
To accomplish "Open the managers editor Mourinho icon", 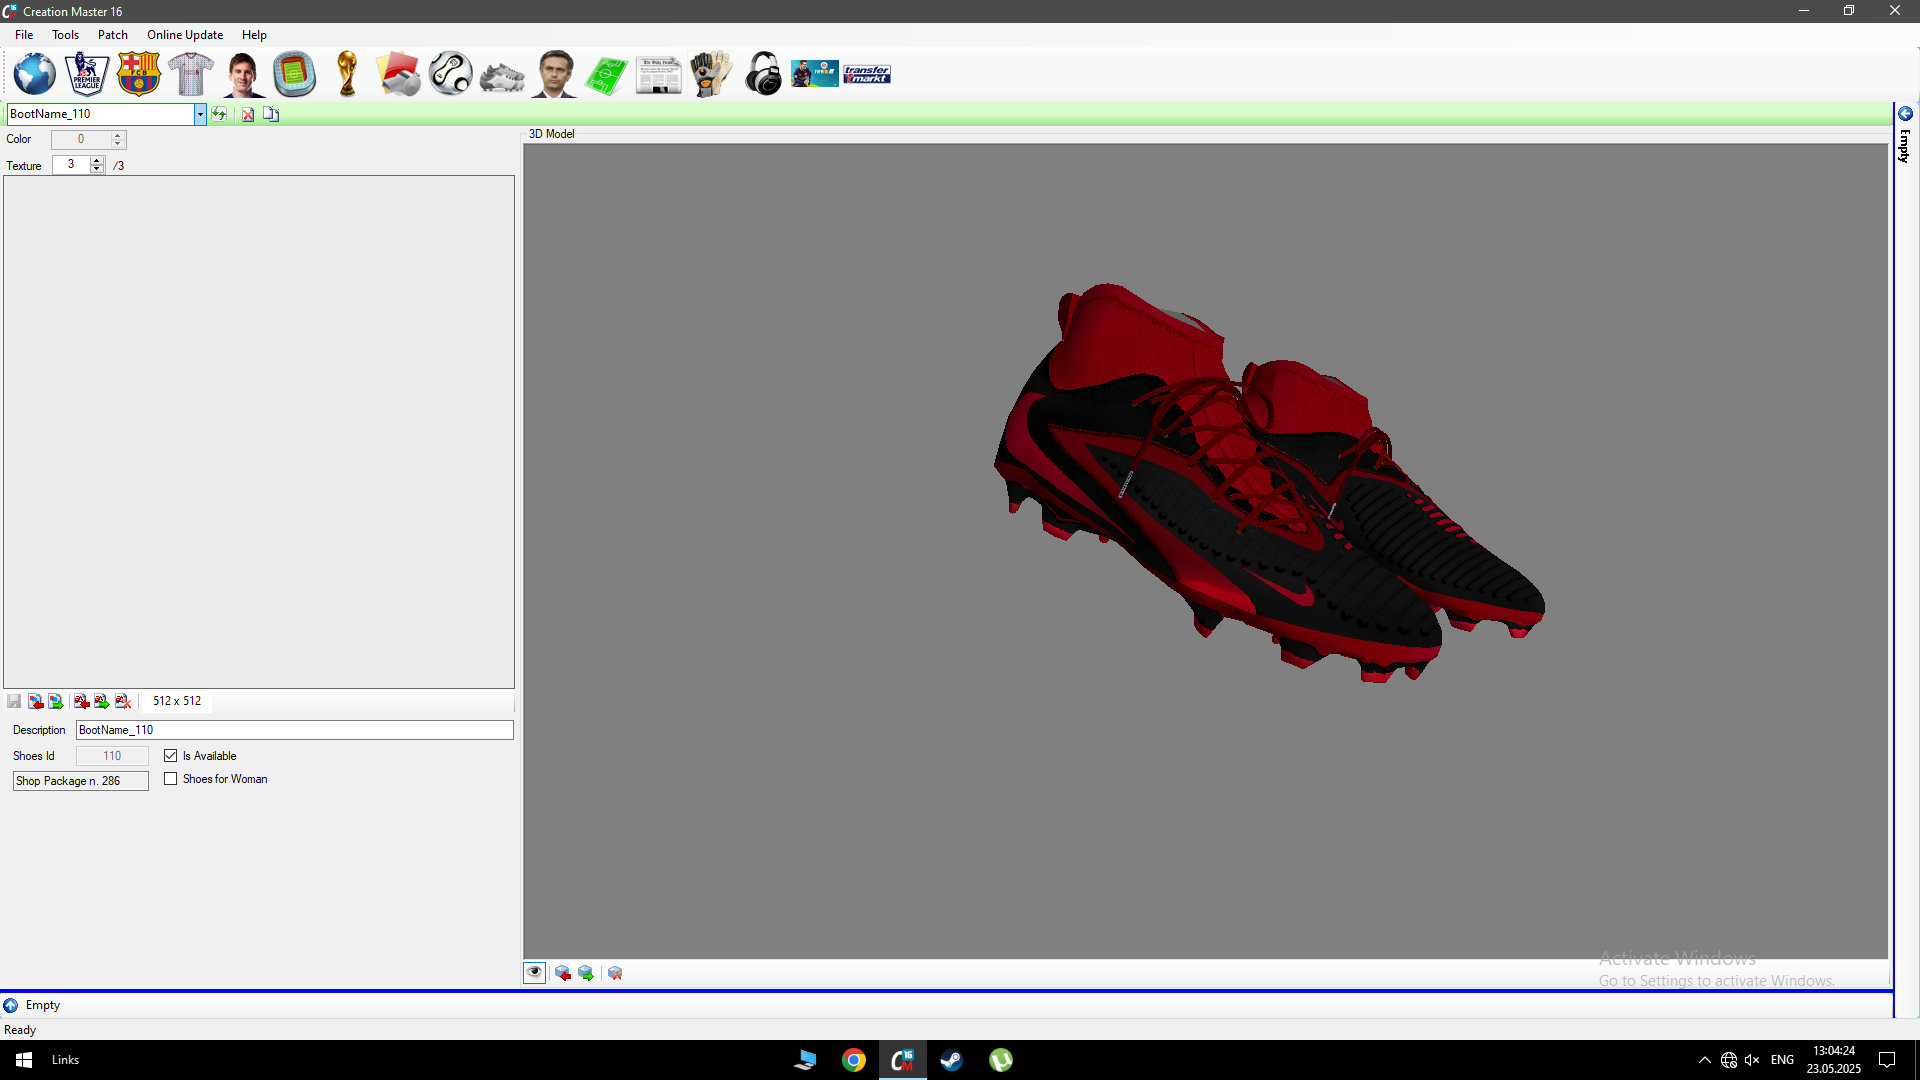I will [x=555, y=74].
